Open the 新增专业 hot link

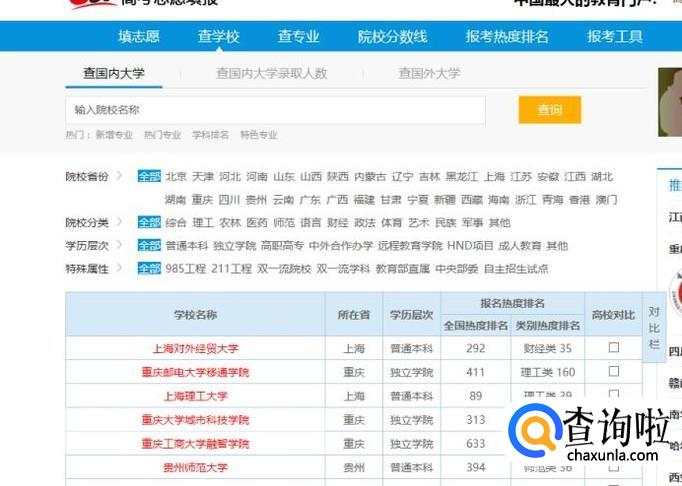114,135
